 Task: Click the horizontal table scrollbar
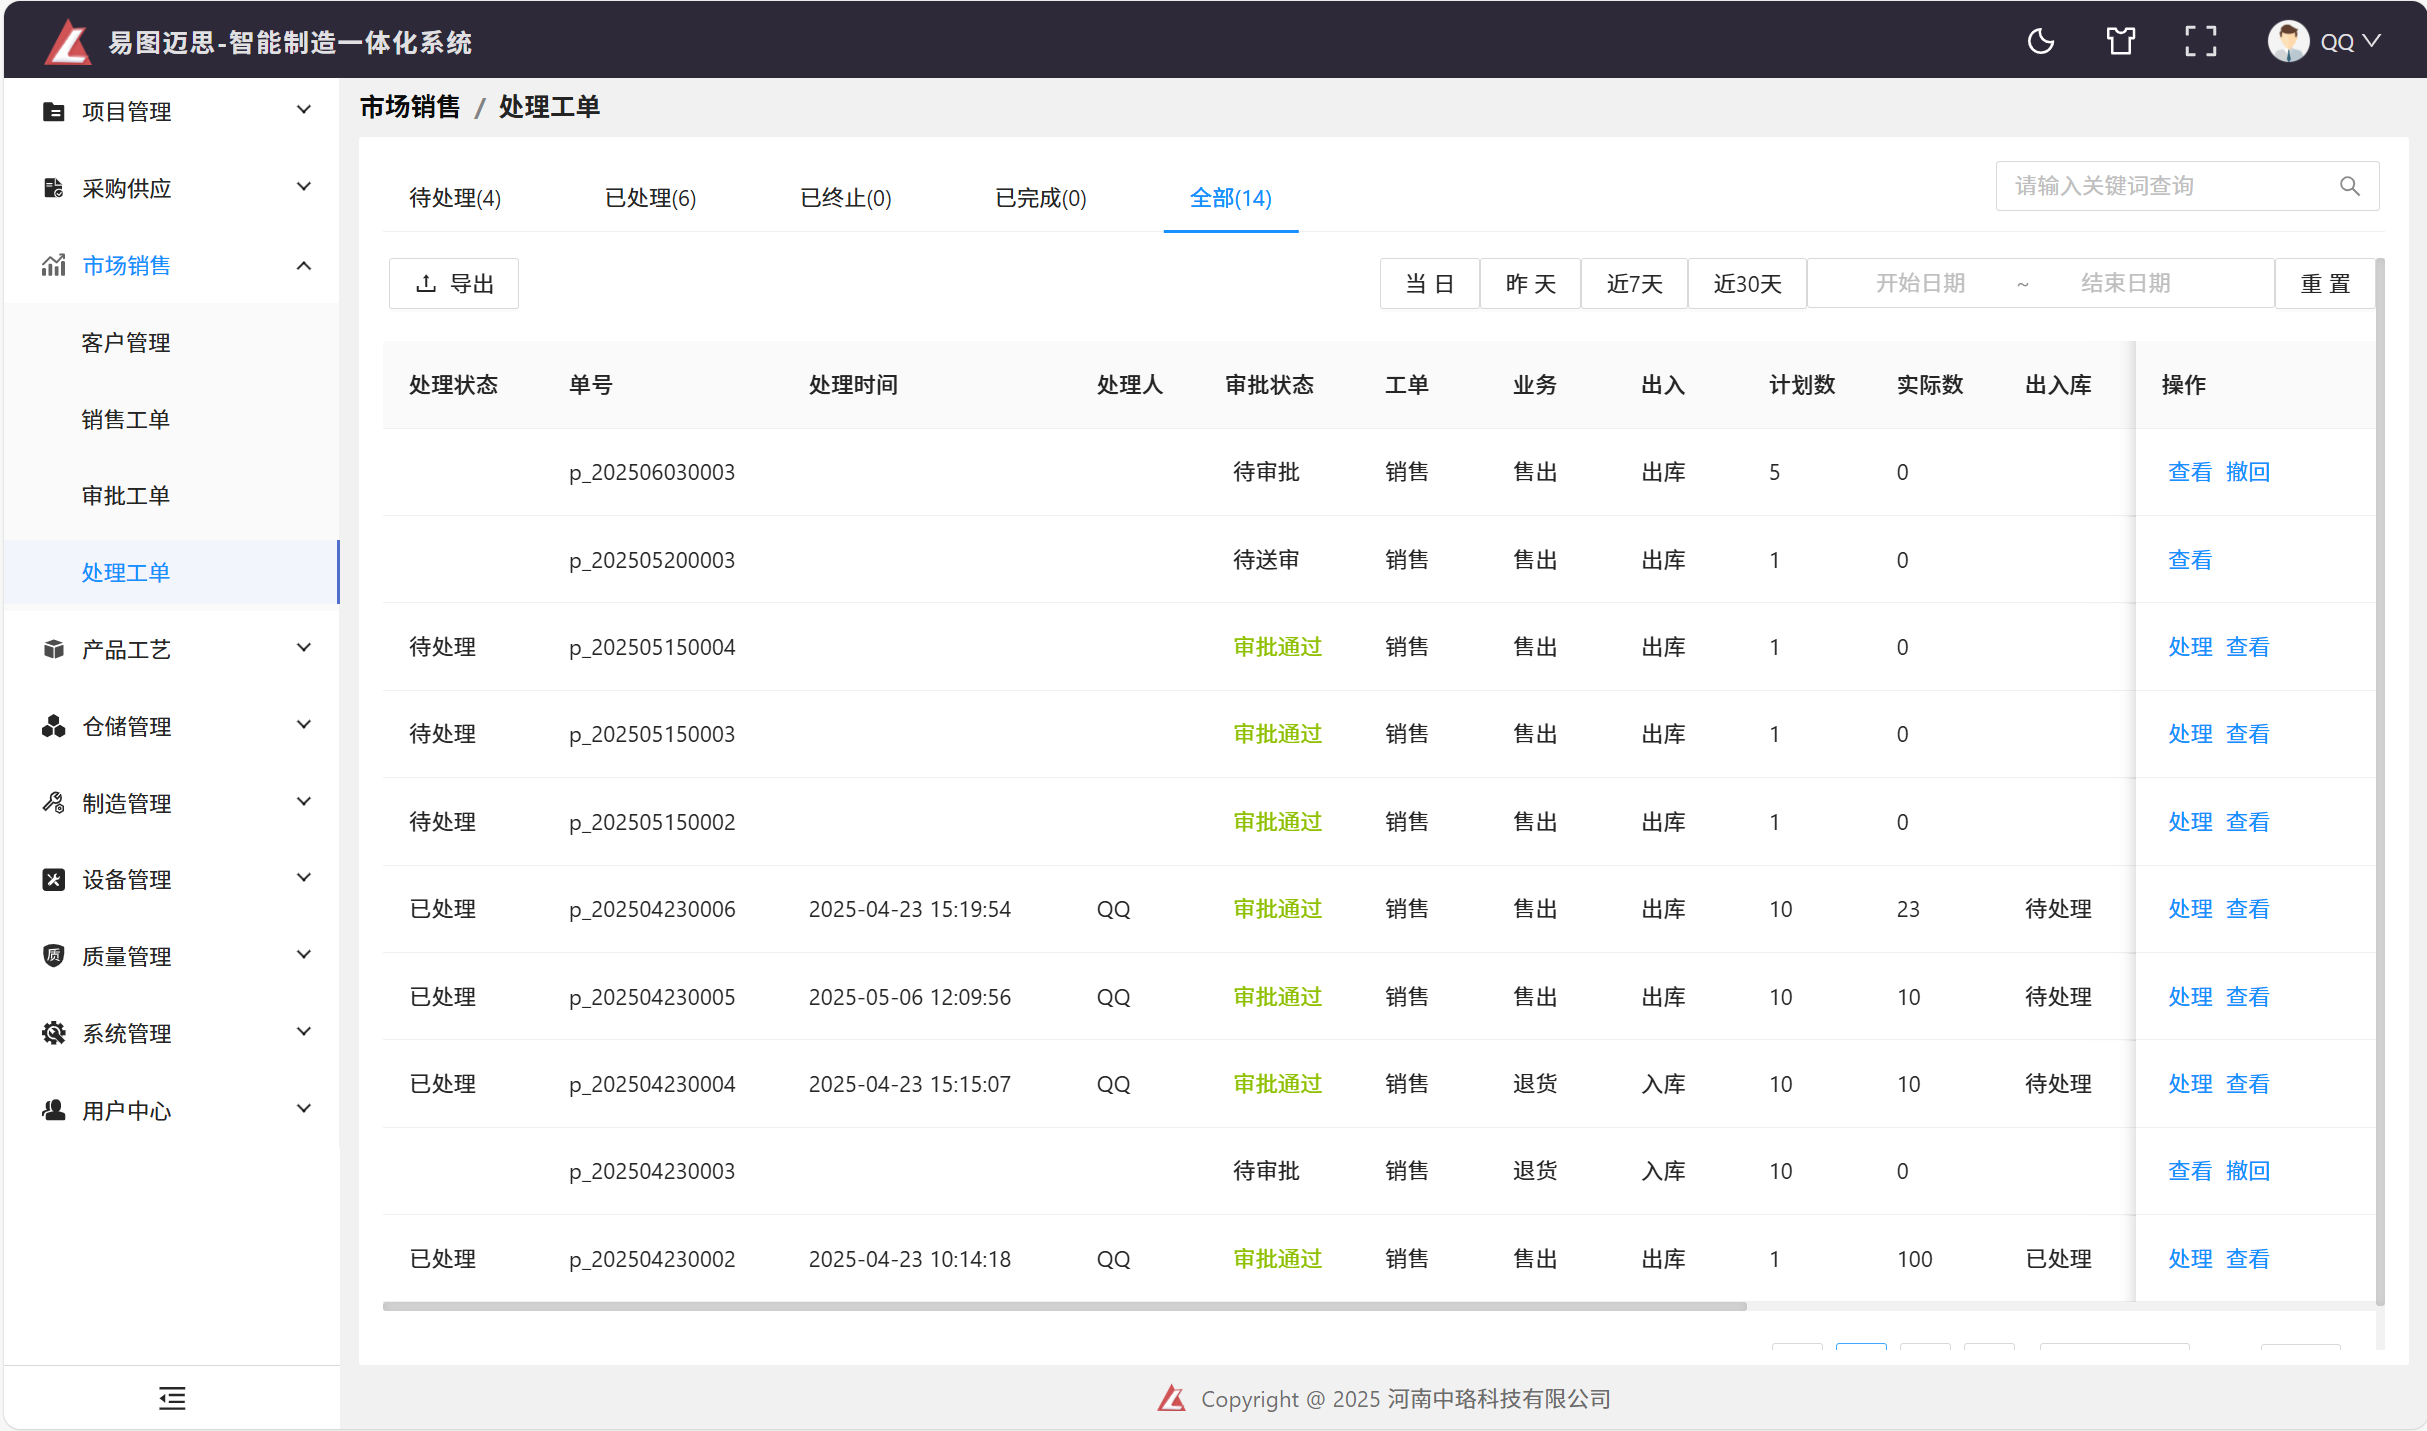[1064, 1306]
